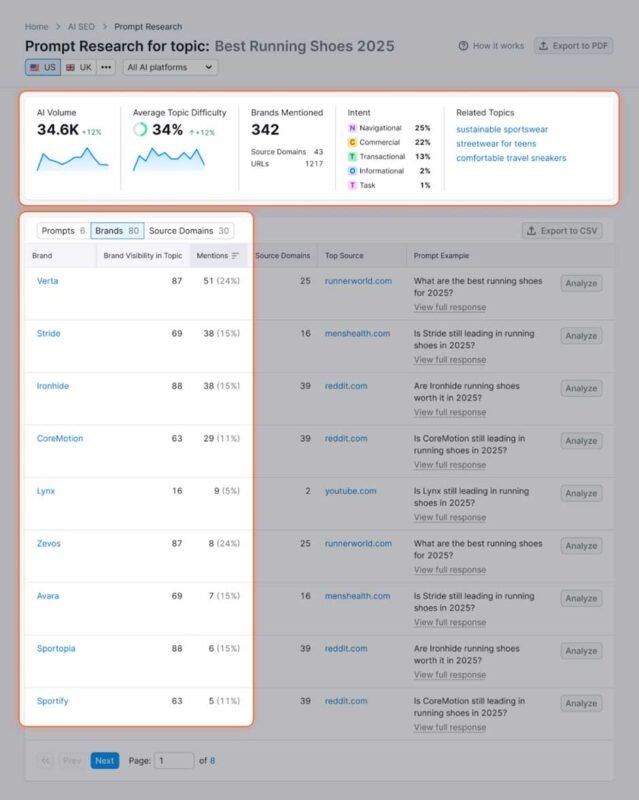
Task: Open the Prompts tab
Action: point(63,231)
